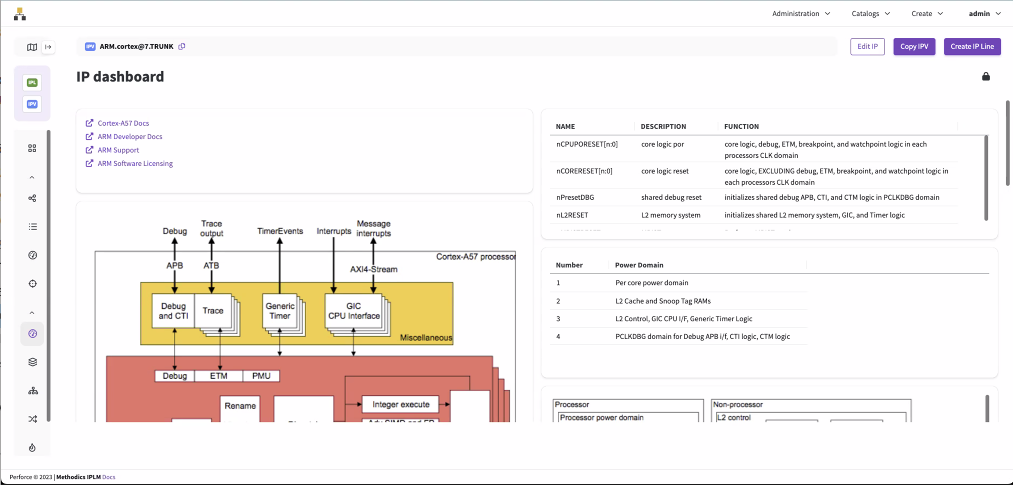Viewport: 1013px width, 485px height.
Task: Open the layers stack icon in sidebar
Action: [x=32, y=362]
